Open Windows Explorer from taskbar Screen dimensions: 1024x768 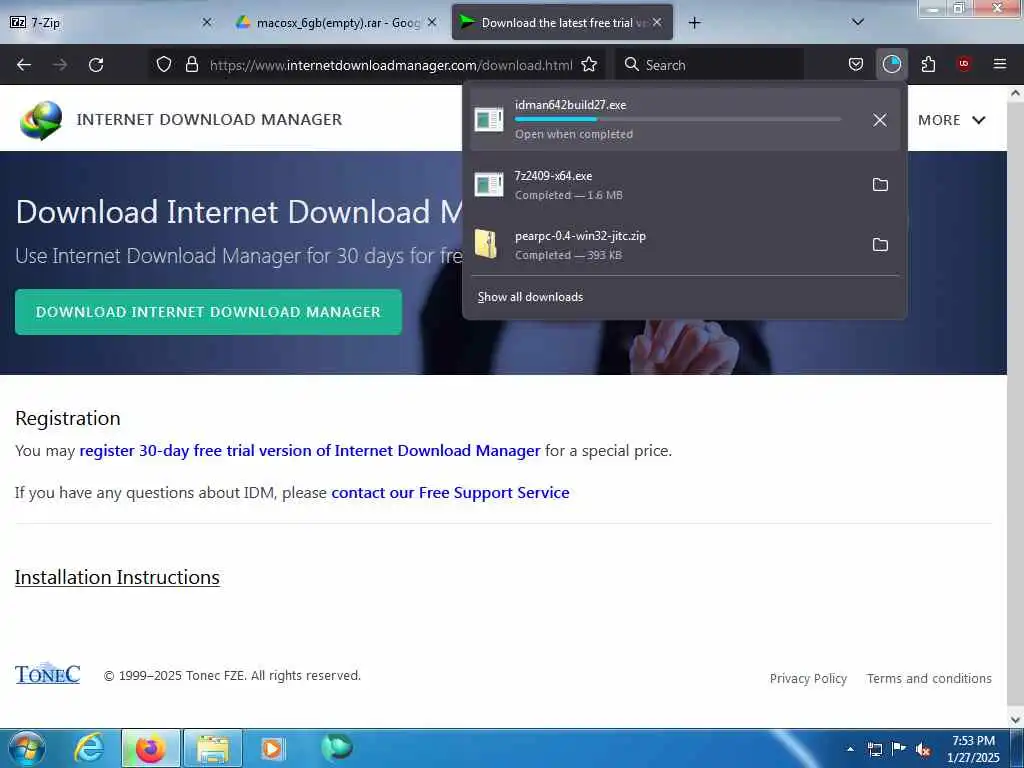[213, 748]
